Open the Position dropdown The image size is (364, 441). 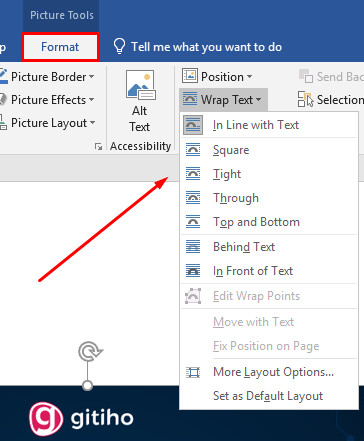(217, 76)
